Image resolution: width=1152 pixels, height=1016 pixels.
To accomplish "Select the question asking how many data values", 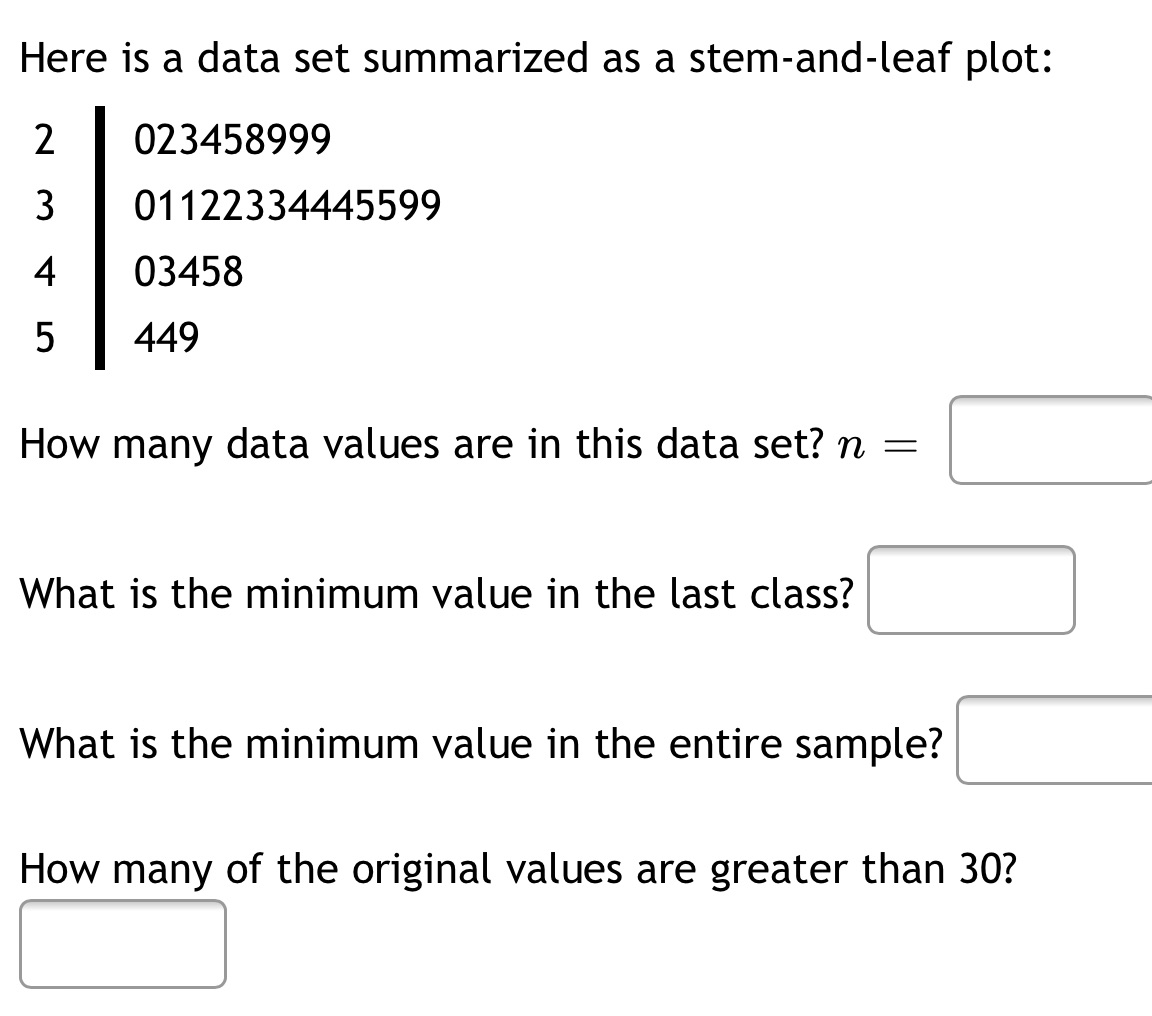I will pyautogui.click(x=420, y=444).
